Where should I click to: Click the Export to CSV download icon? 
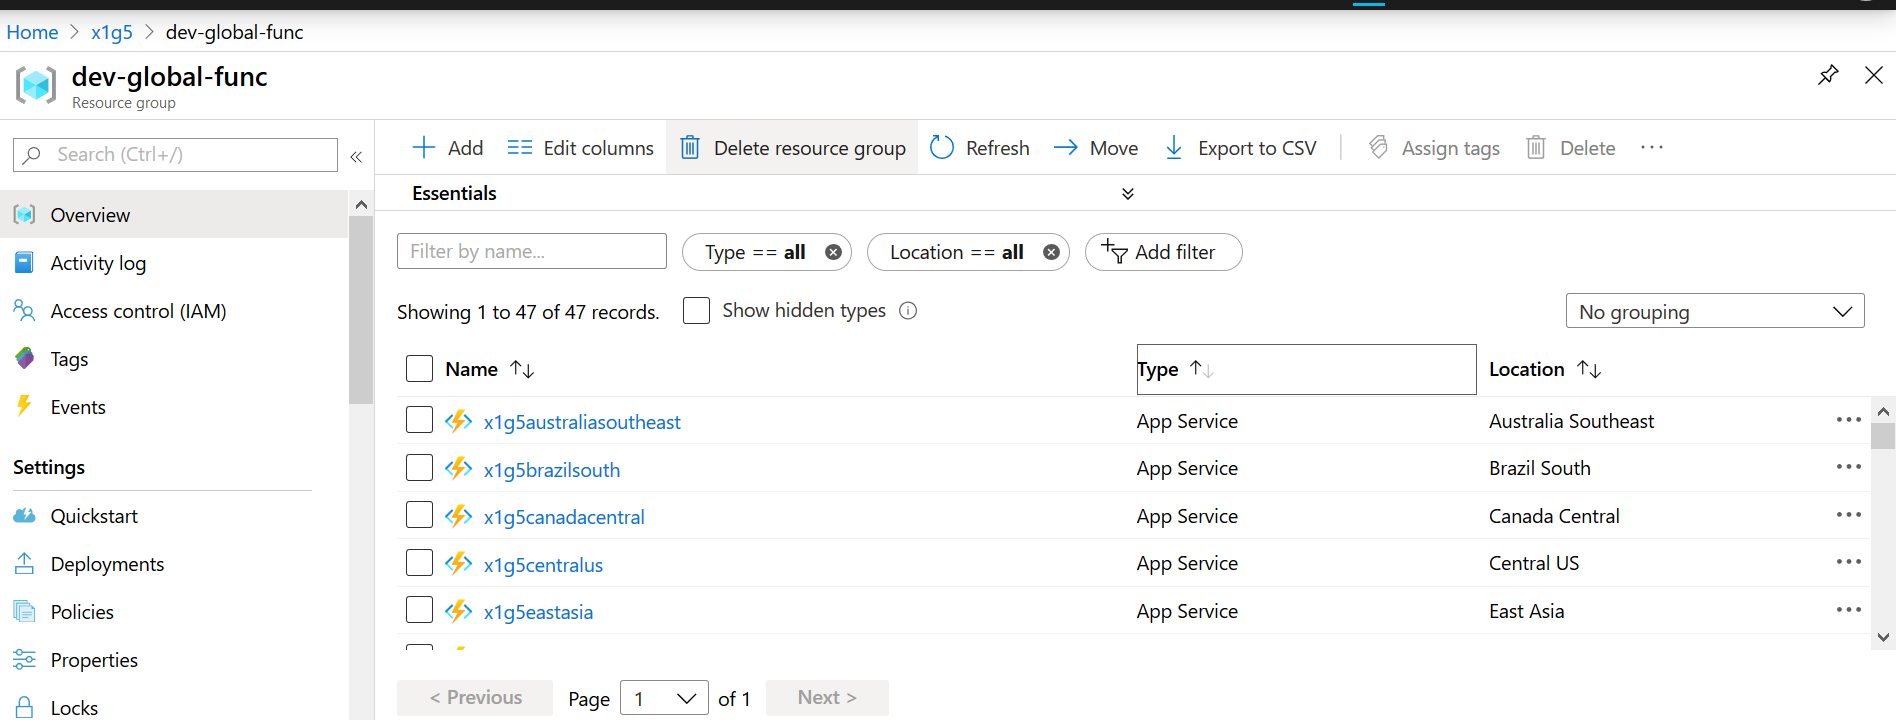[1174, 148]
